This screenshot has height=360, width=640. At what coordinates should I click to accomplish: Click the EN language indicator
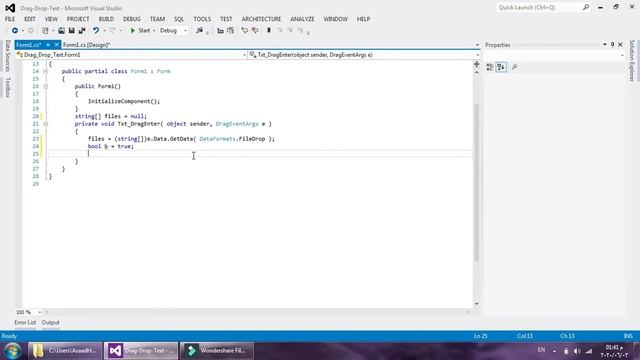(x=541, y=350)
